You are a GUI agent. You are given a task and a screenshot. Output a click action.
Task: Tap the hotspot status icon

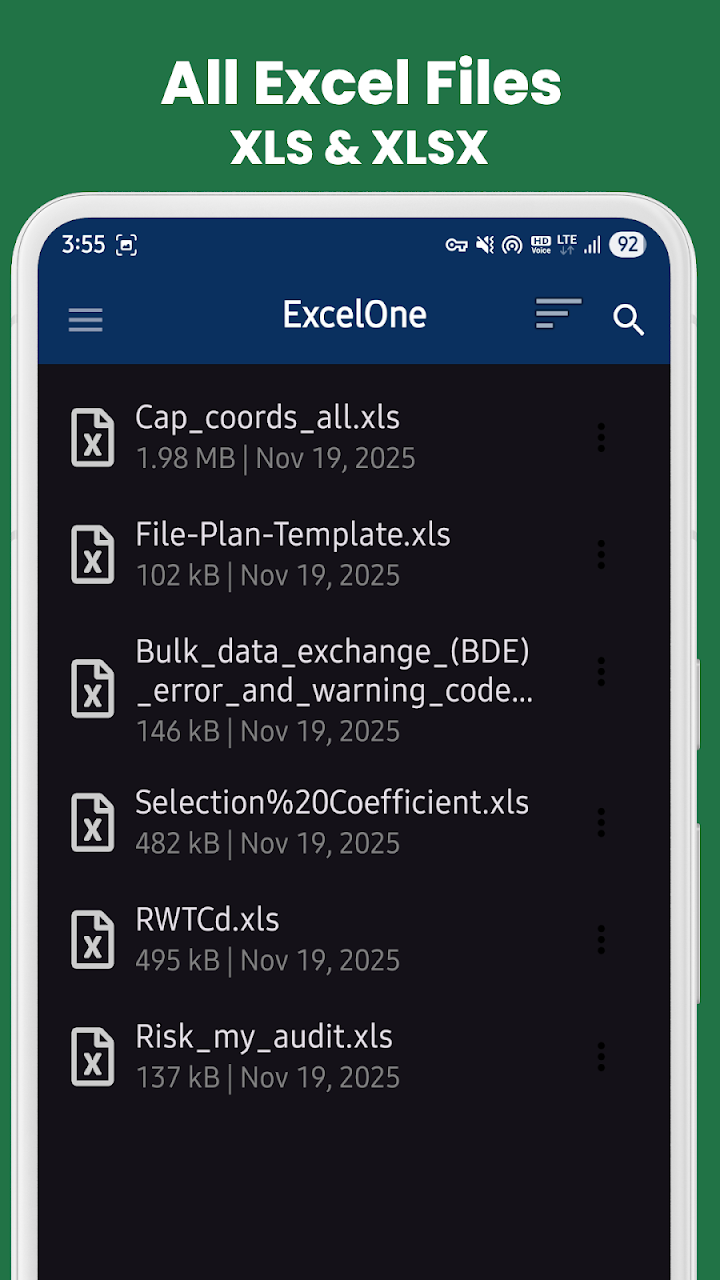point(512,245)
